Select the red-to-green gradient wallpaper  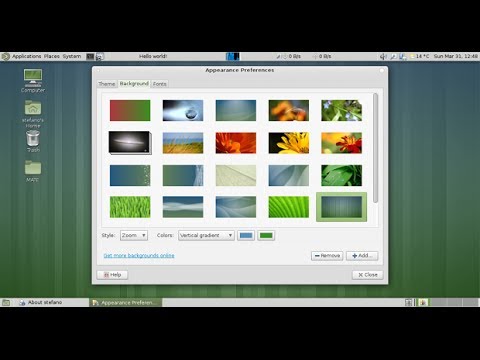[130, 110]
